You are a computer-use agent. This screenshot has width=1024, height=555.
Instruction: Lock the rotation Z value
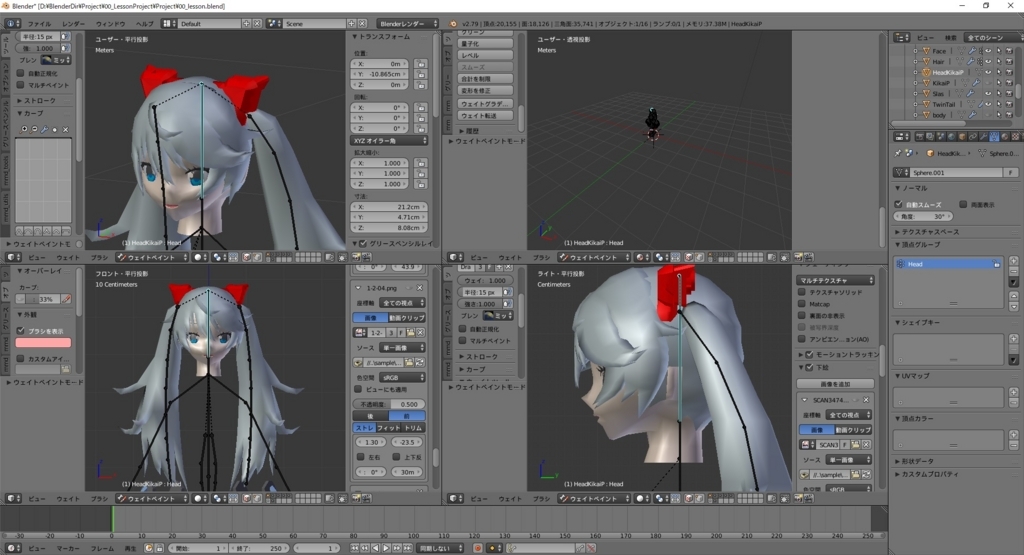pyautogui.click(x=421, y=129)
